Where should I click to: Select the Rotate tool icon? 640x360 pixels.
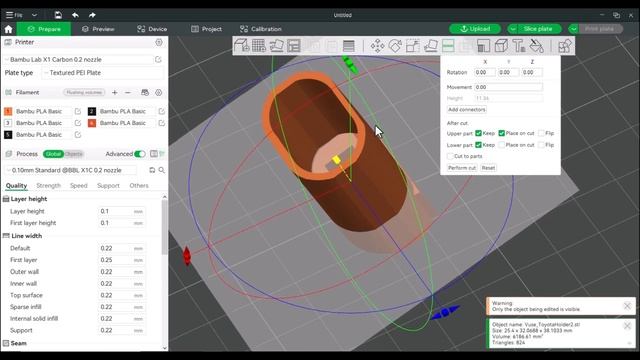coord(395,46)
